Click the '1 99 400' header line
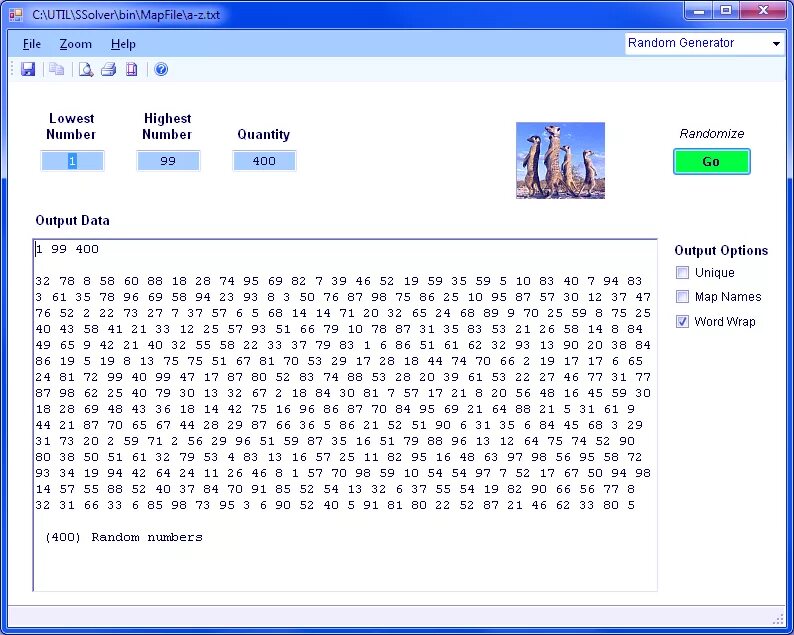This screenshot has width=794, height=635. tap(67, 249)
